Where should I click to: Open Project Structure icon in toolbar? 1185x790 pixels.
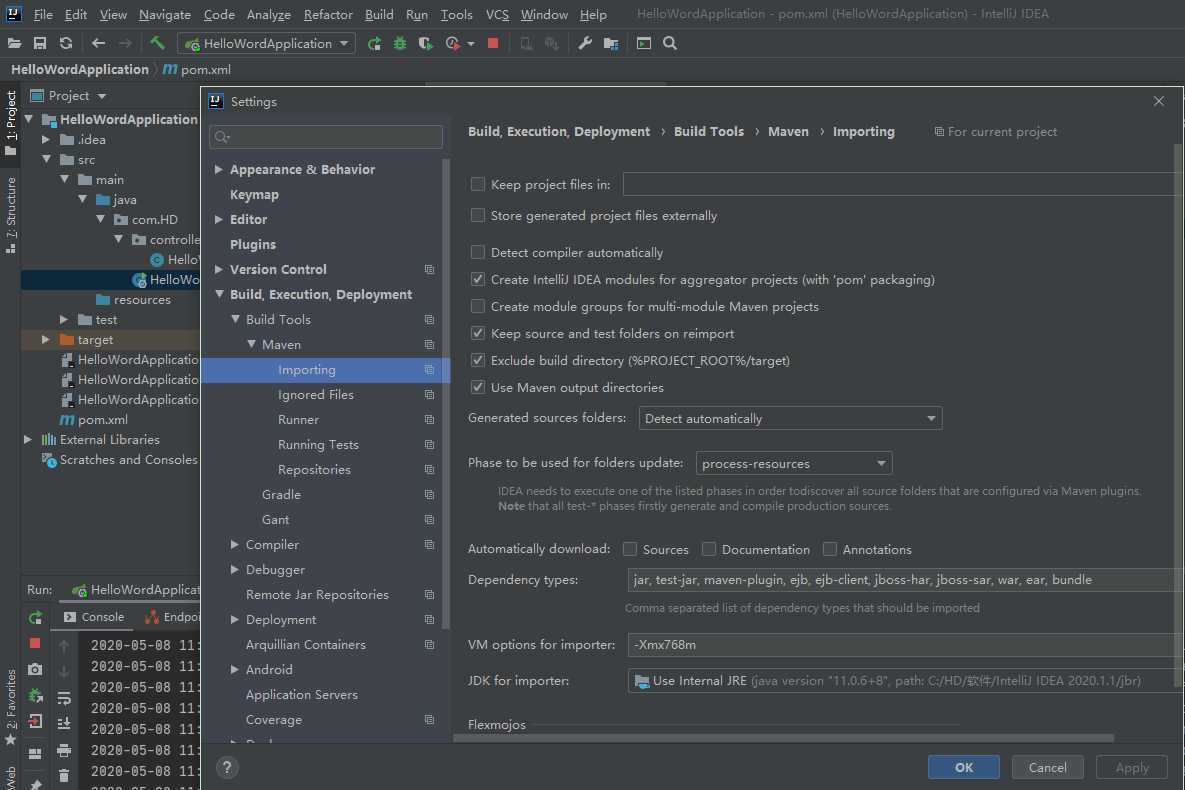point(611,44)
